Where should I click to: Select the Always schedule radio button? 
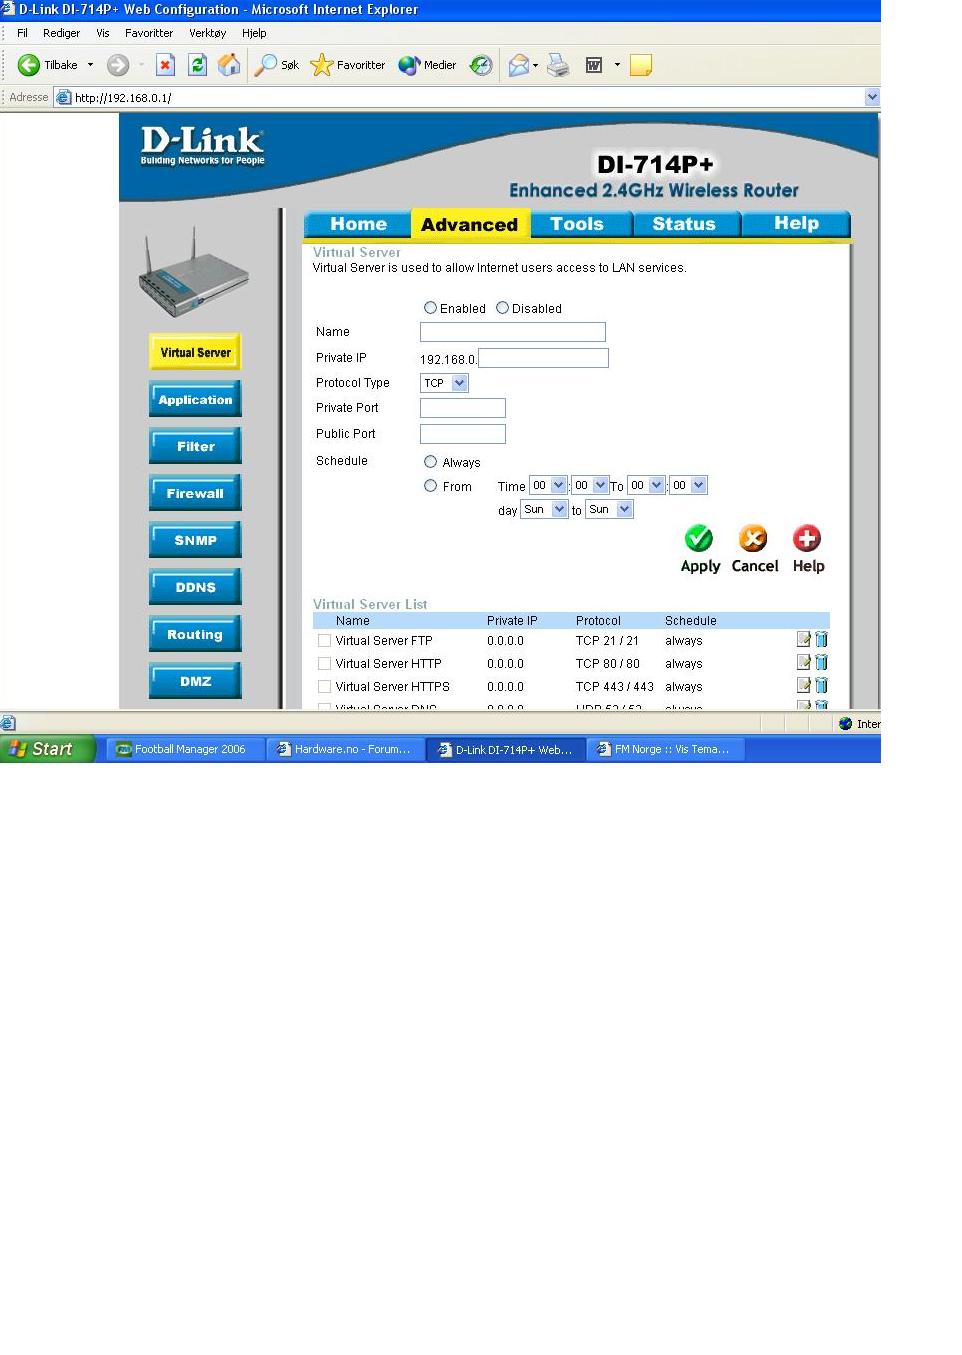pos(430,462)
